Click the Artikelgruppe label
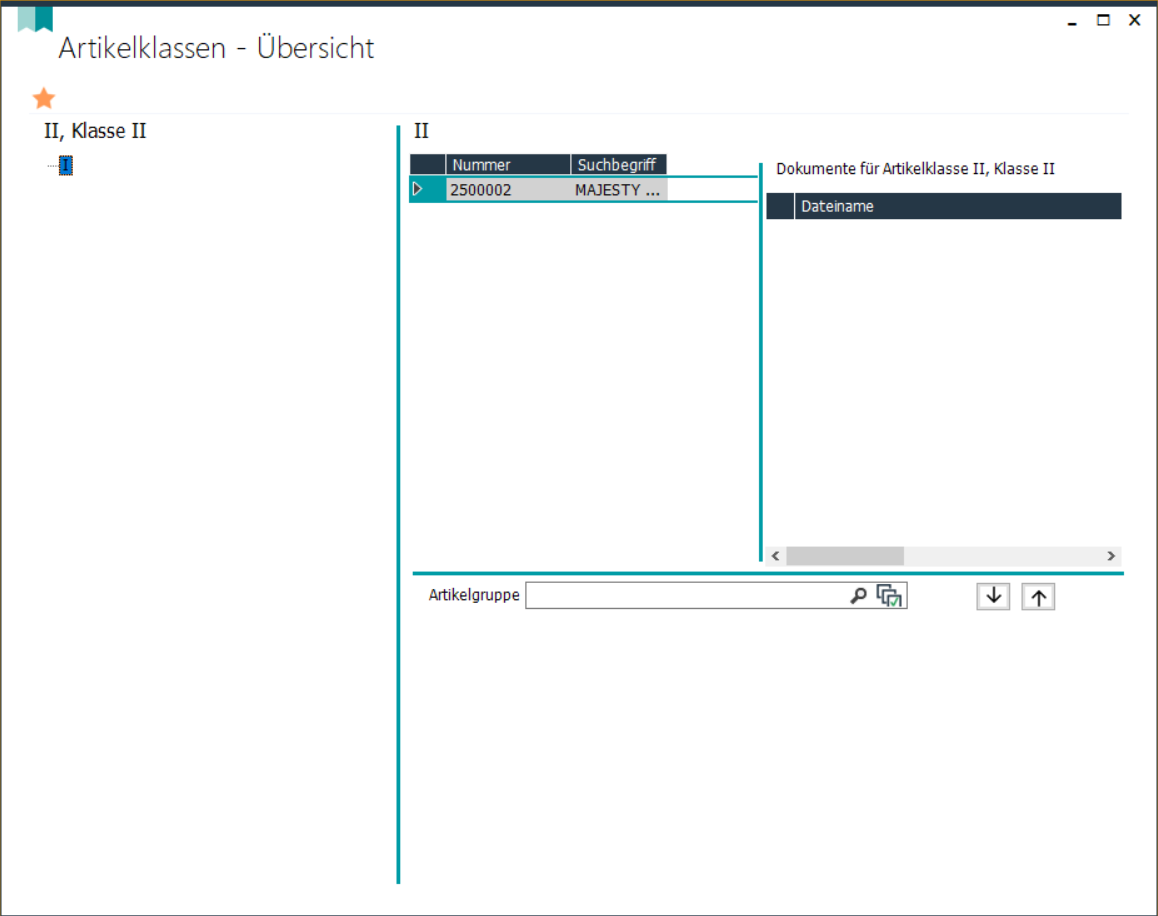1158x916 pixels. click(x=473, y=595)
